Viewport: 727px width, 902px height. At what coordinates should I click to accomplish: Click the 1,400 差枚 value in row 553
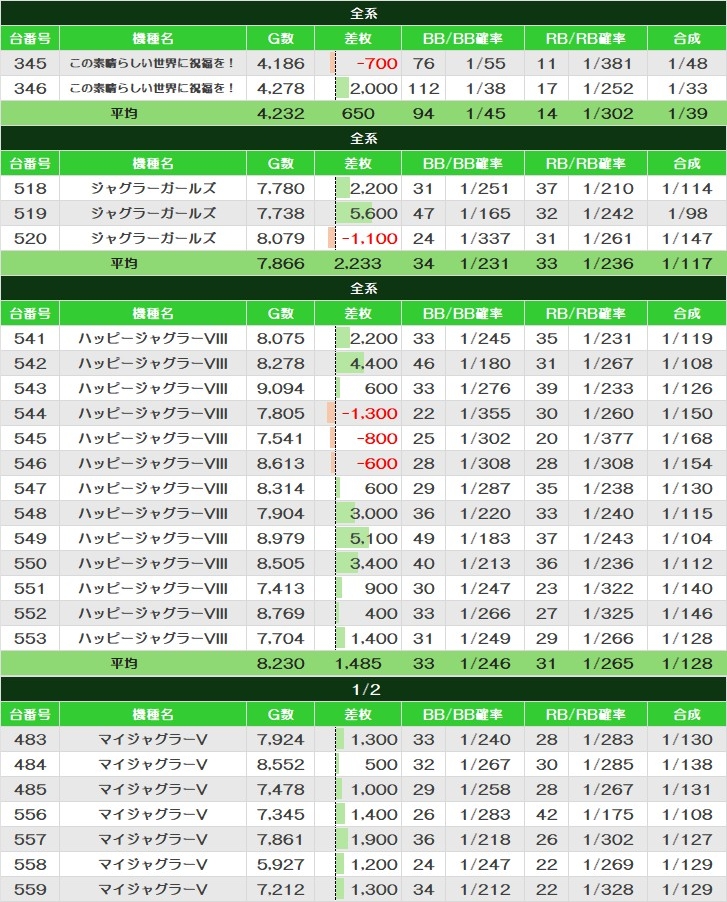click(x=374, y=639)
